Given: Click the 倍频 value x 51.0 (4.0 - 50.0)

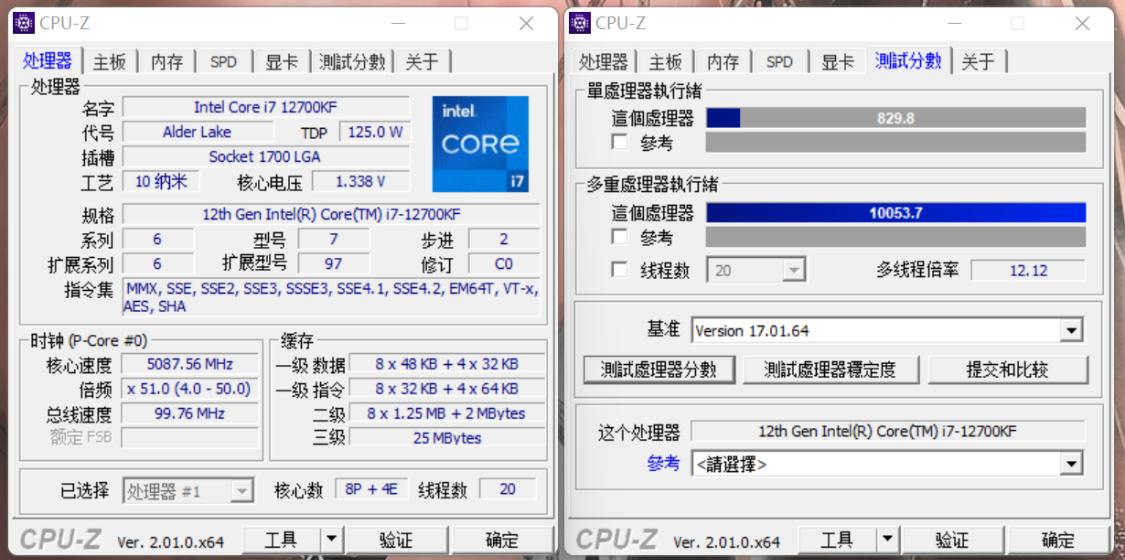Looking at the screenshot, I should (190, 389).
